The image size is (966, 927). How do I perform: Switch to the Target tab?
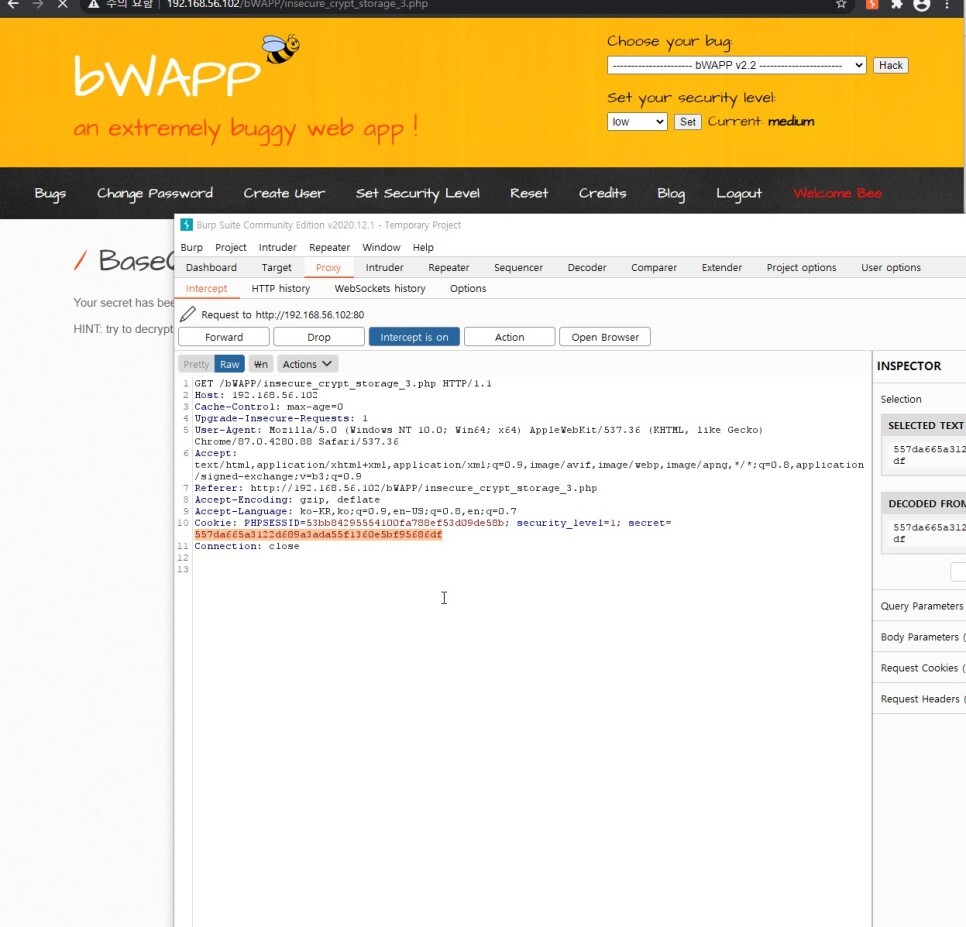(x=276, y=267)
